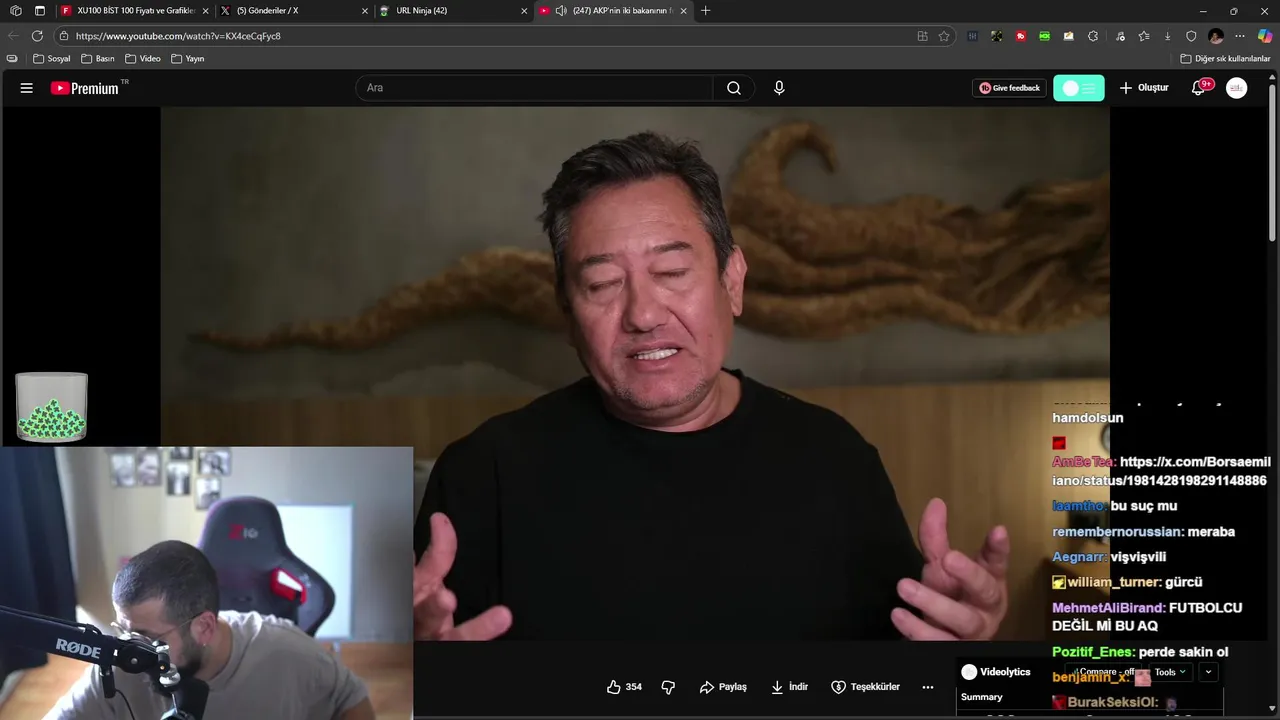Dislike the video with thumbs down
1280x720 pixels.
[x=668, y=687]
